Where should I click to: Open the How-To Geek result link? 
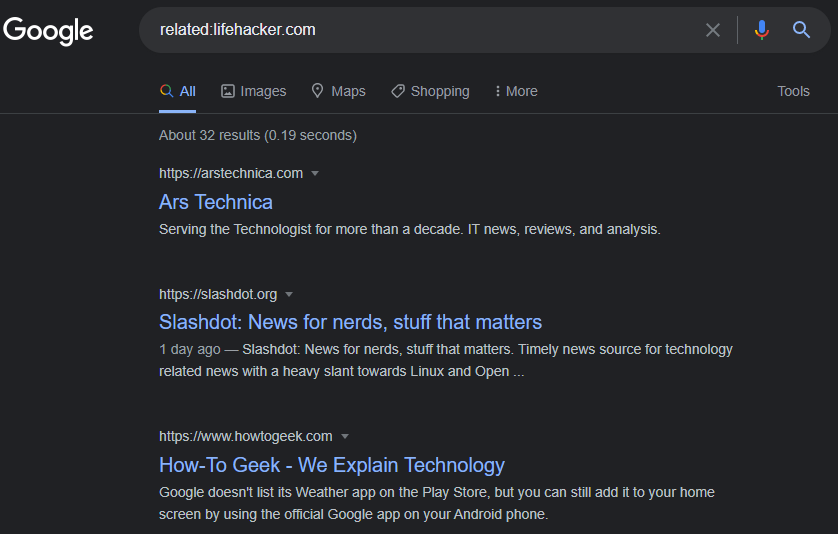point(332,466)
